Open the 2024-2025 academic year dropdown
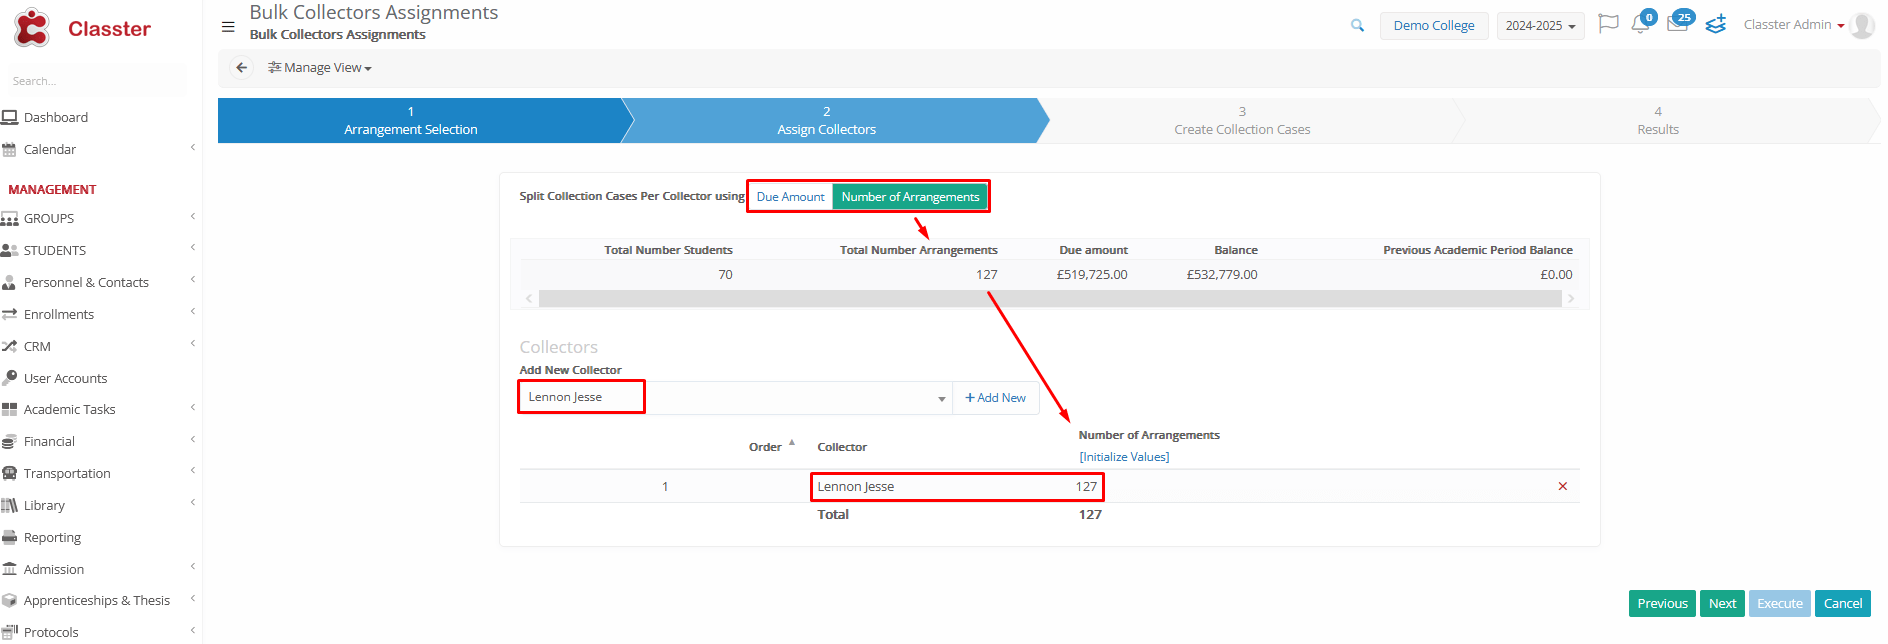The width and height of the screenshot is (1888, 644). click(x=1540, y=26)
